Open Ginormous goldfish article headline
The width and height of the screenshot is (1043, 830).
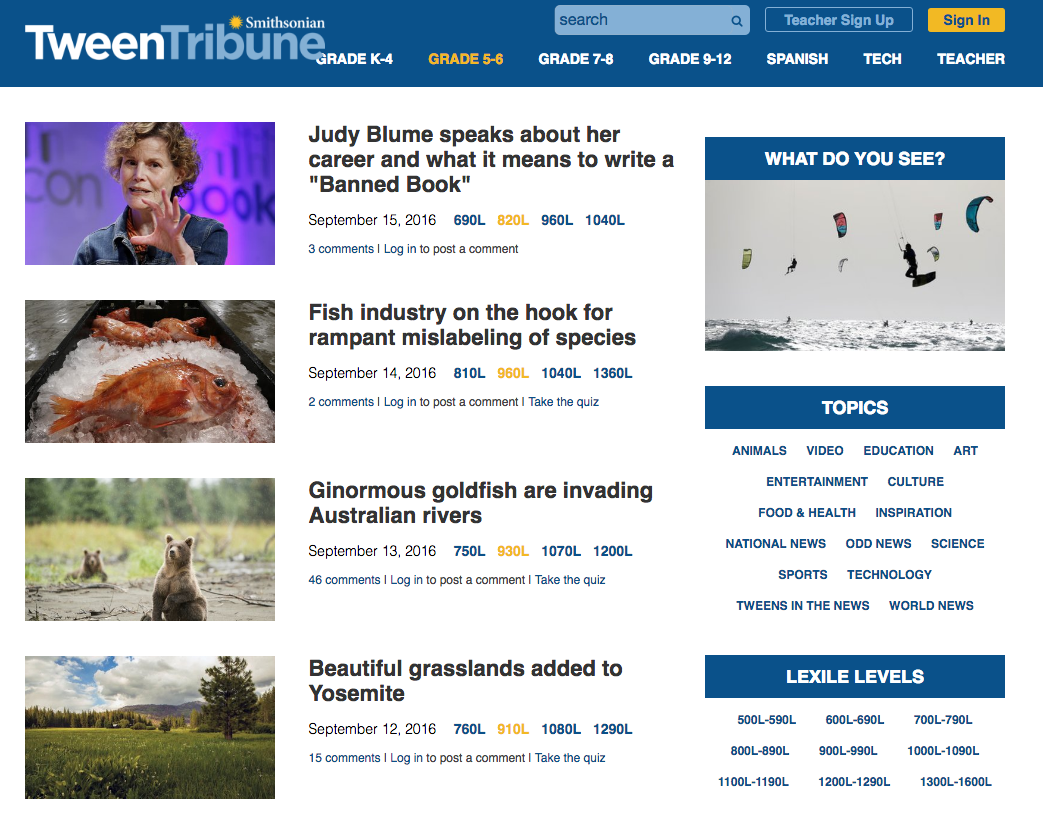pos(480,503)
